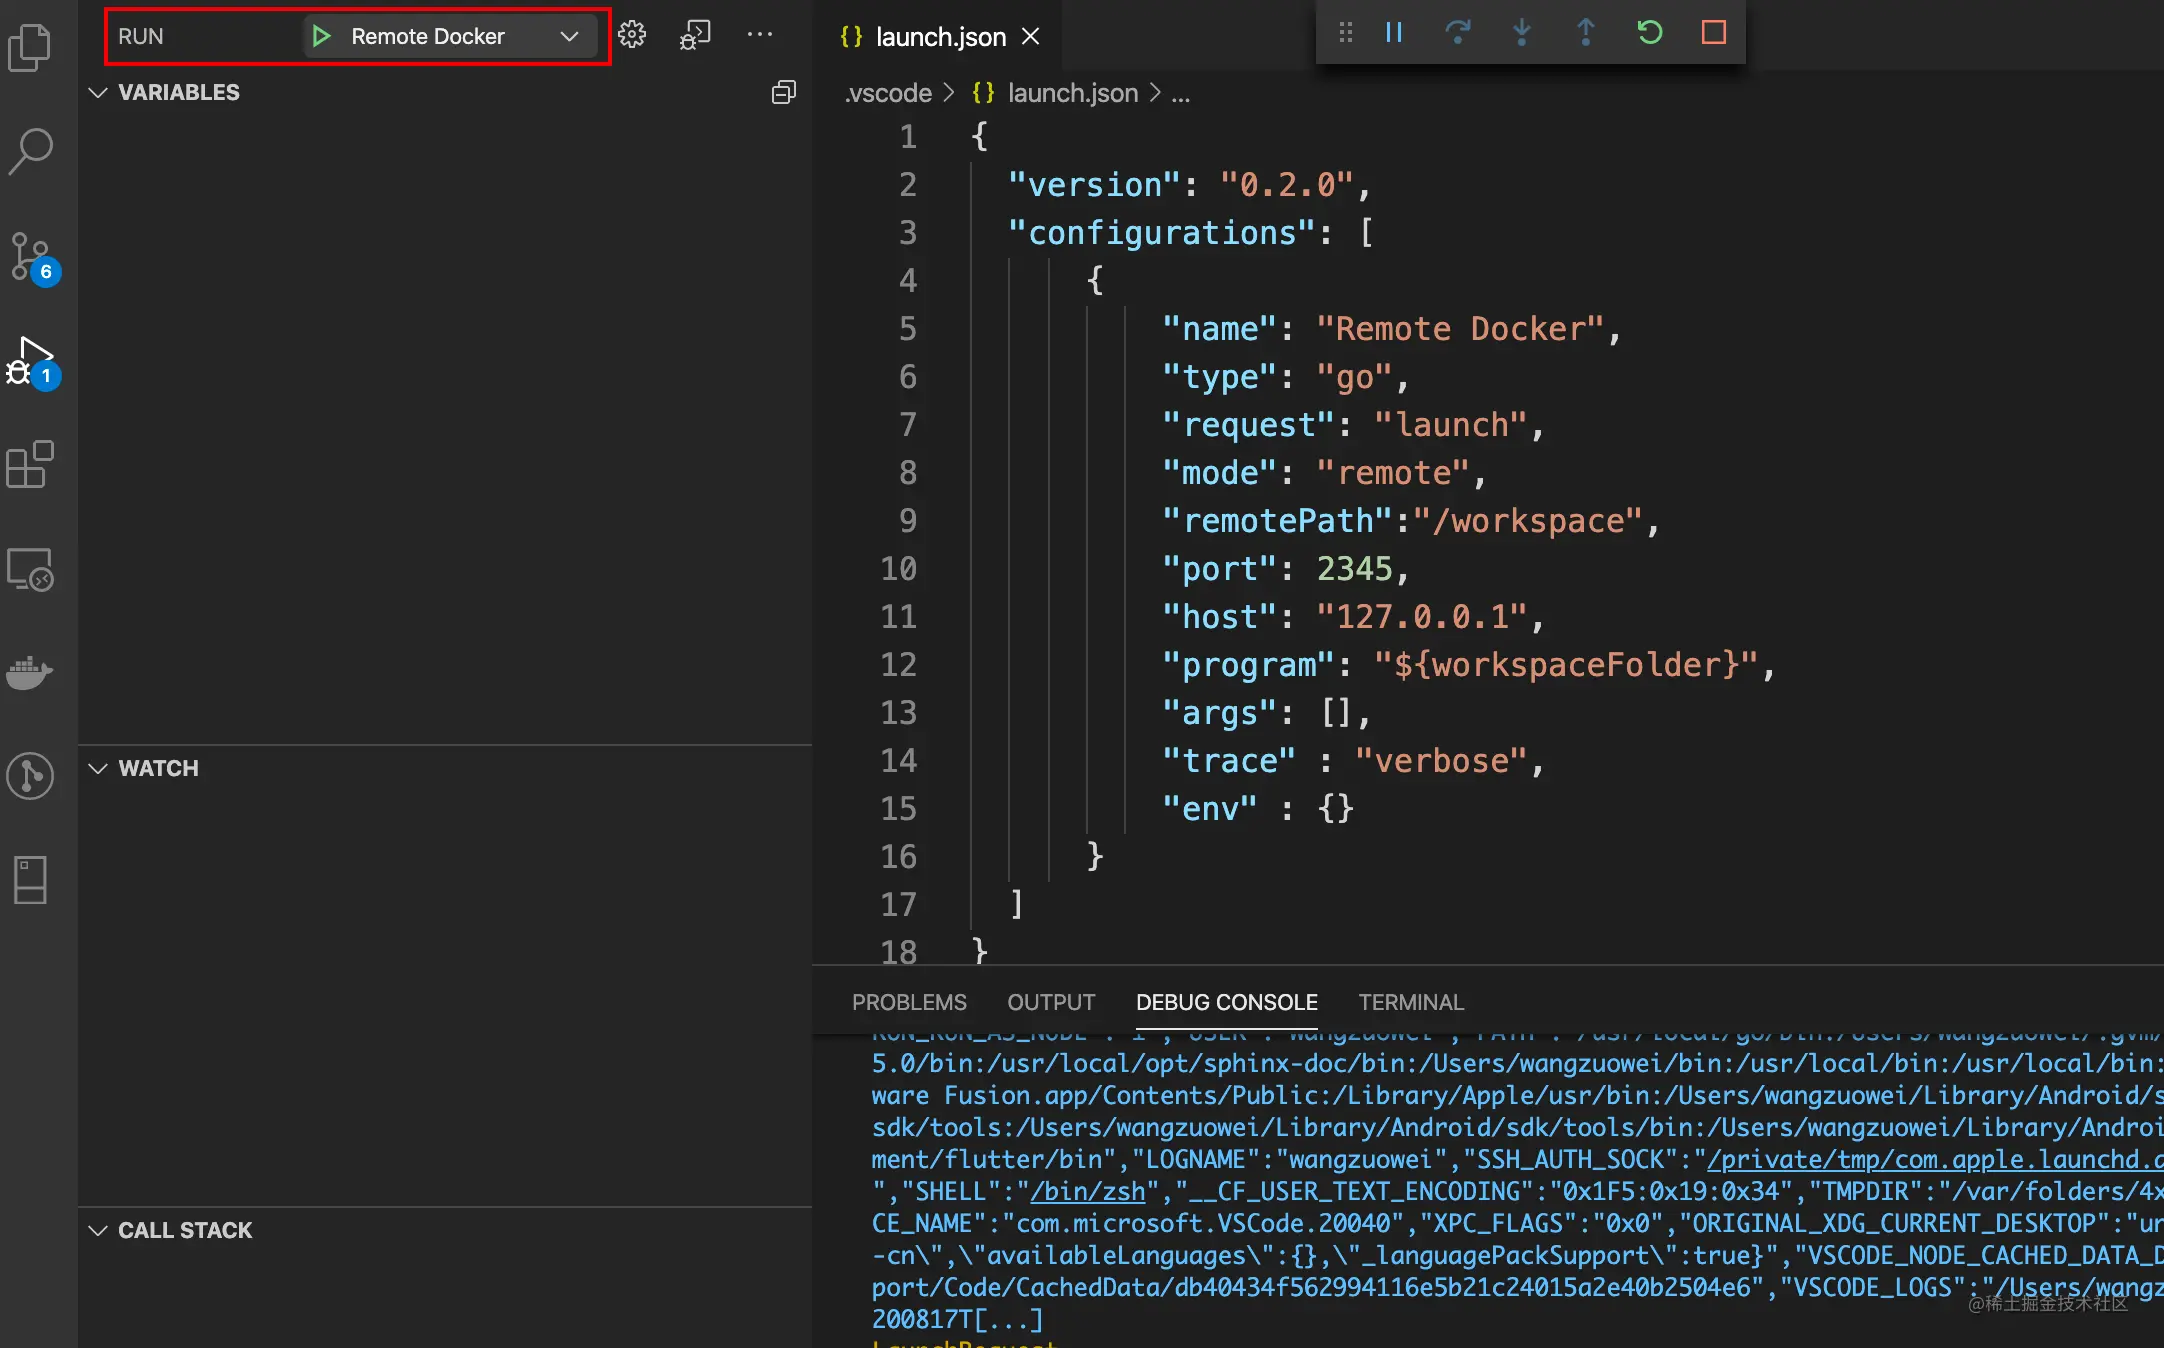The width and height of the screenshot is (2164, 1348).
Task: Switch to the PROBLEMS tab
Action: 908,1002
